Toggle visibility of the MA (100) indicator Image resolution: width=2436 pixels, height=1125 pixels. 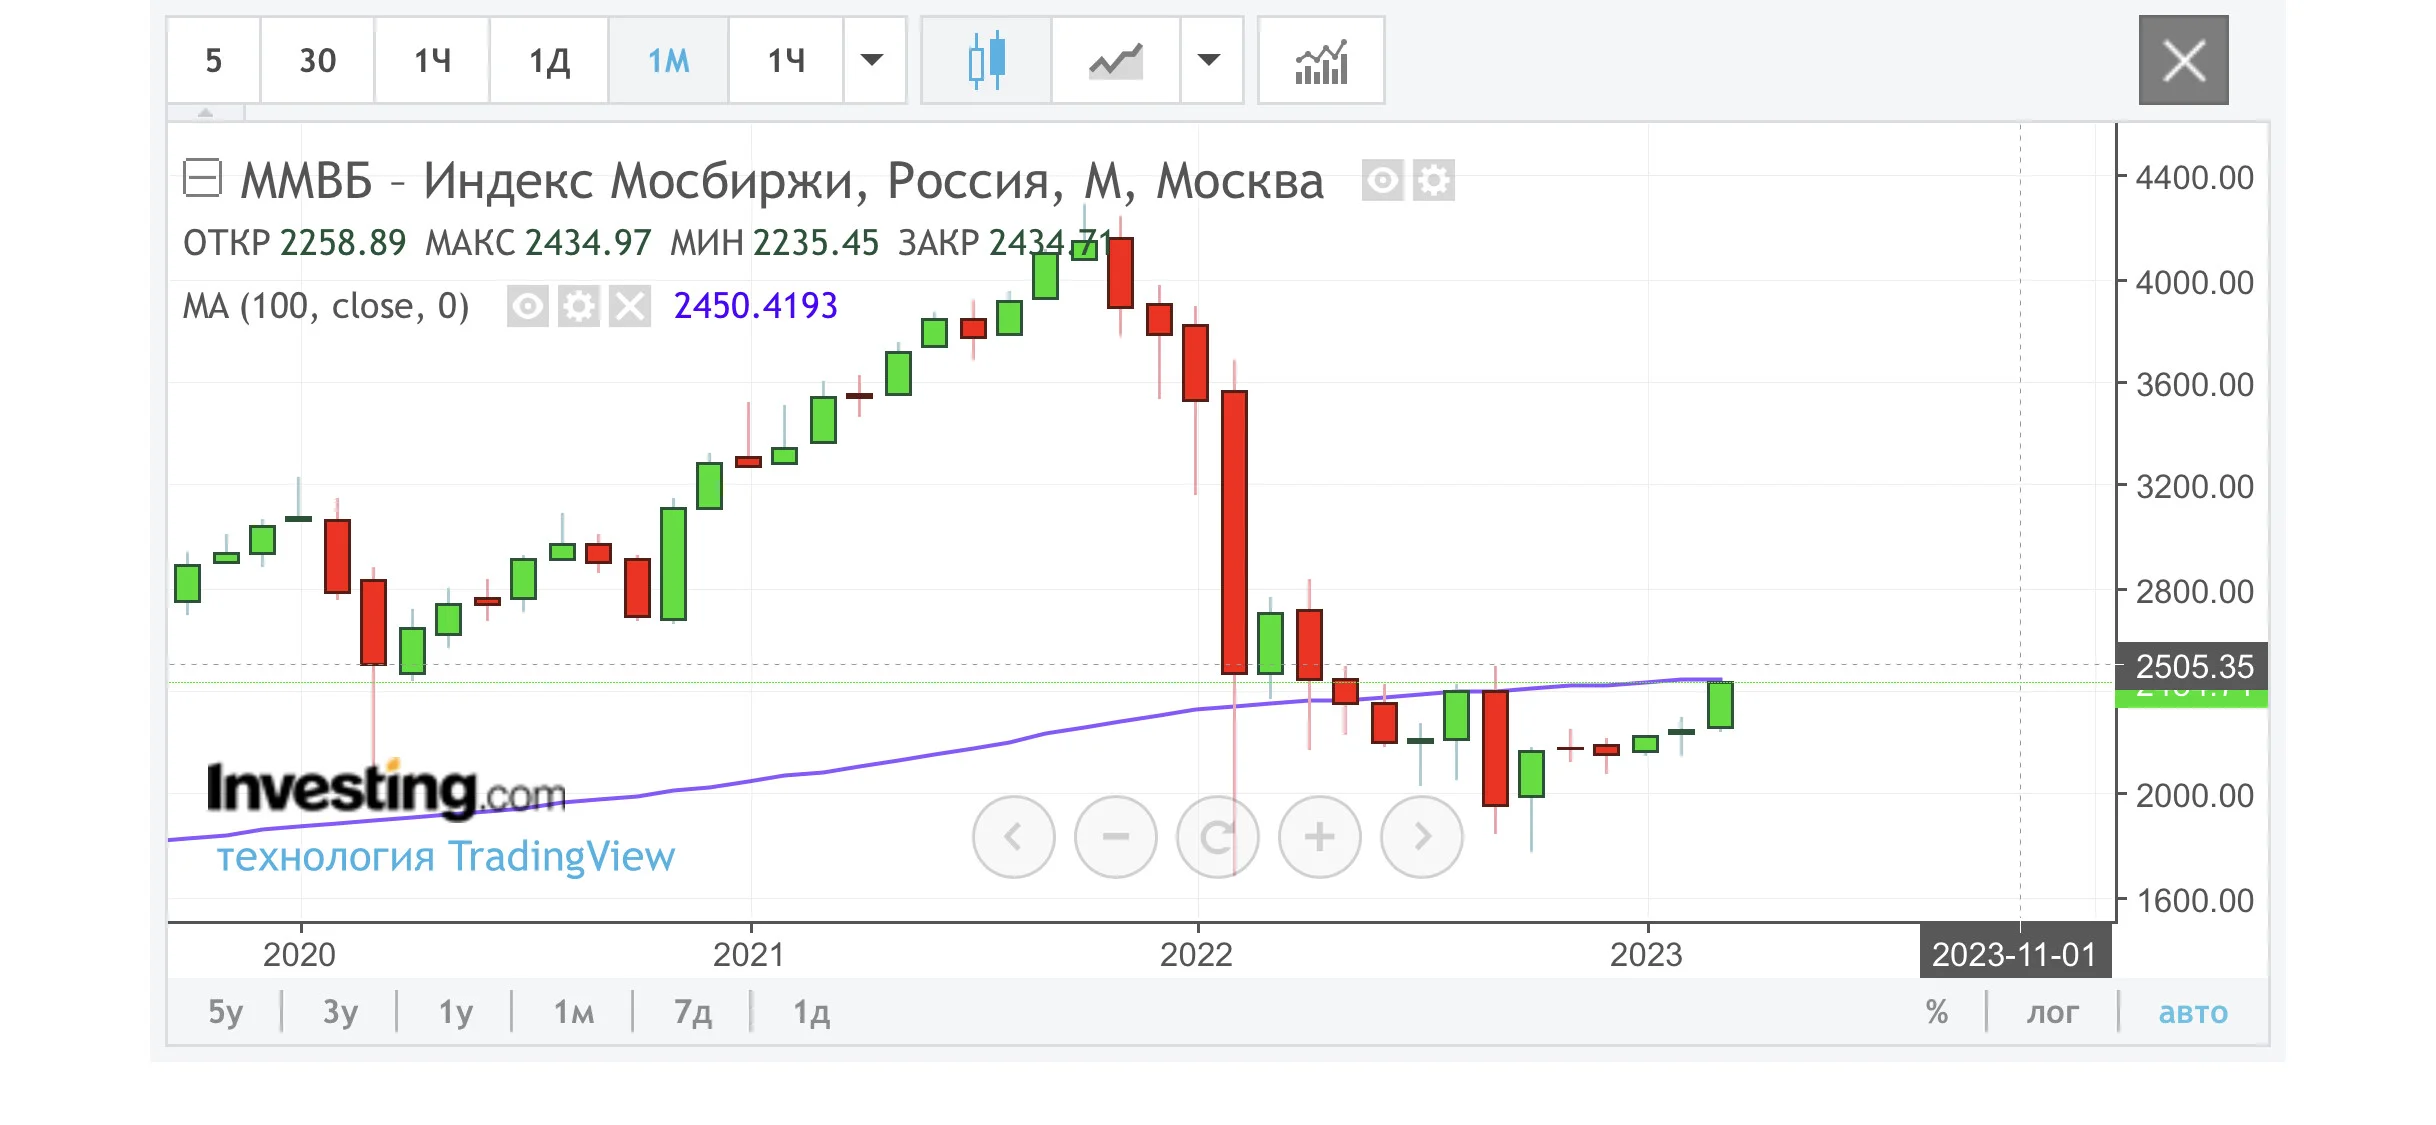coord(527,306)
